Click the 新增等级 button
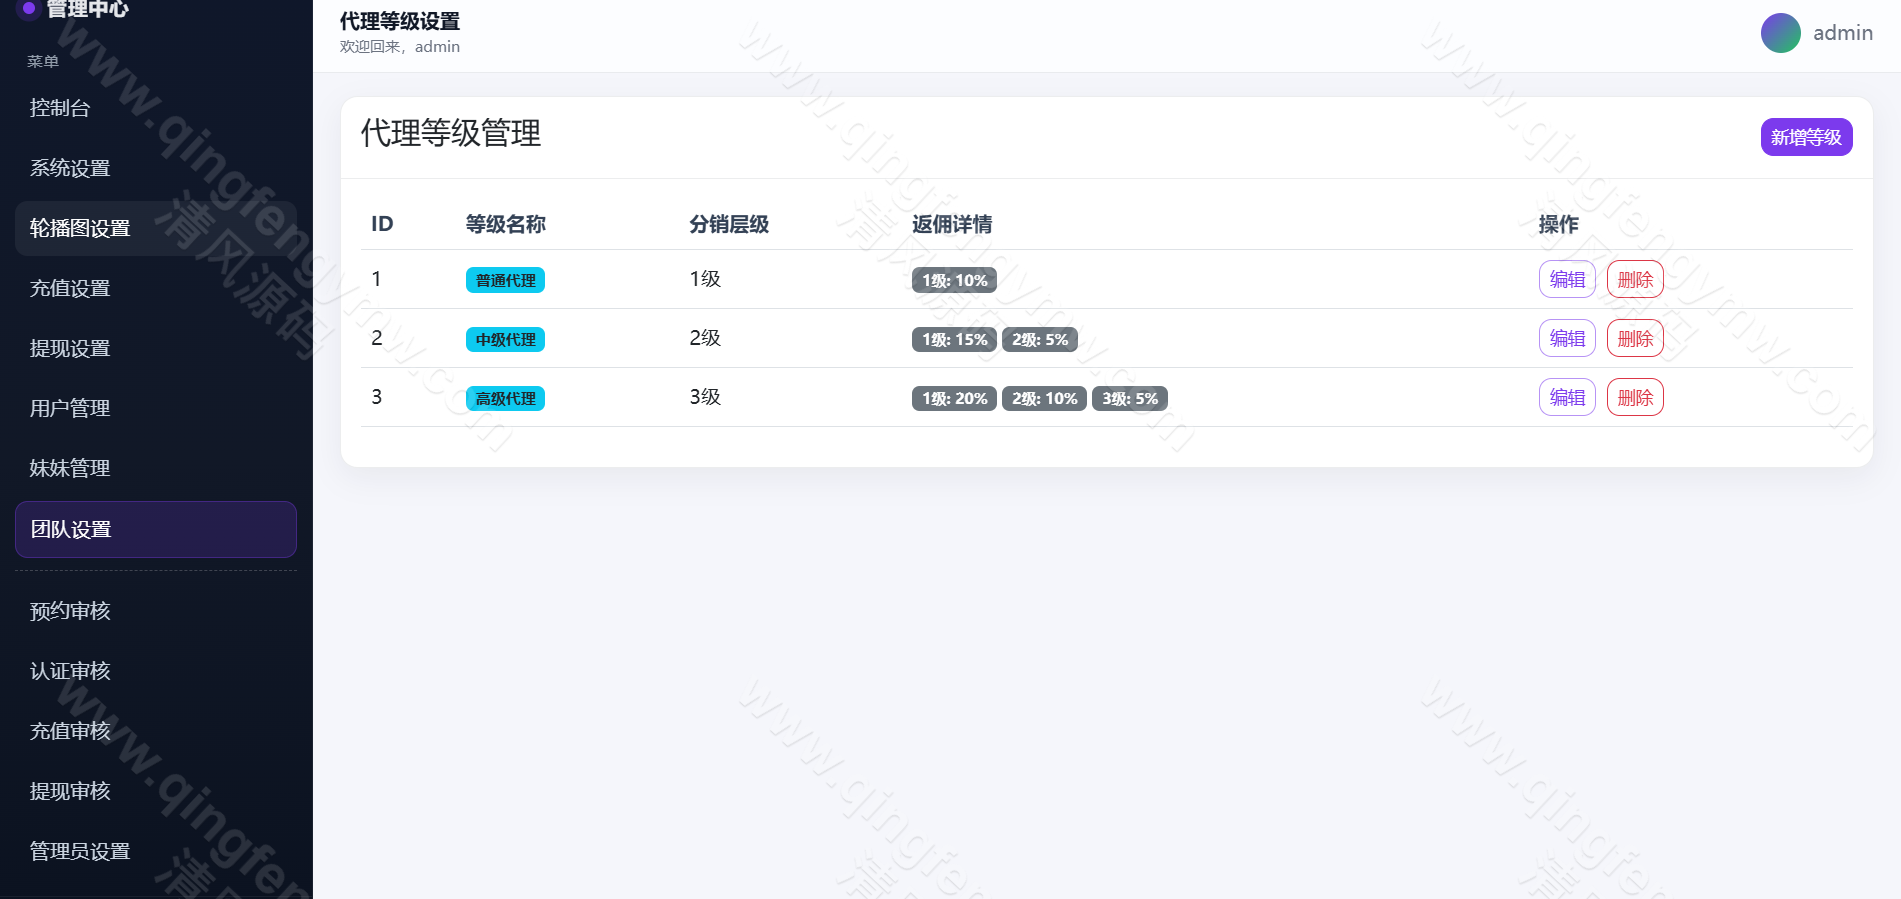The height and width of the screenshot is (899, 1901). 1806,137
